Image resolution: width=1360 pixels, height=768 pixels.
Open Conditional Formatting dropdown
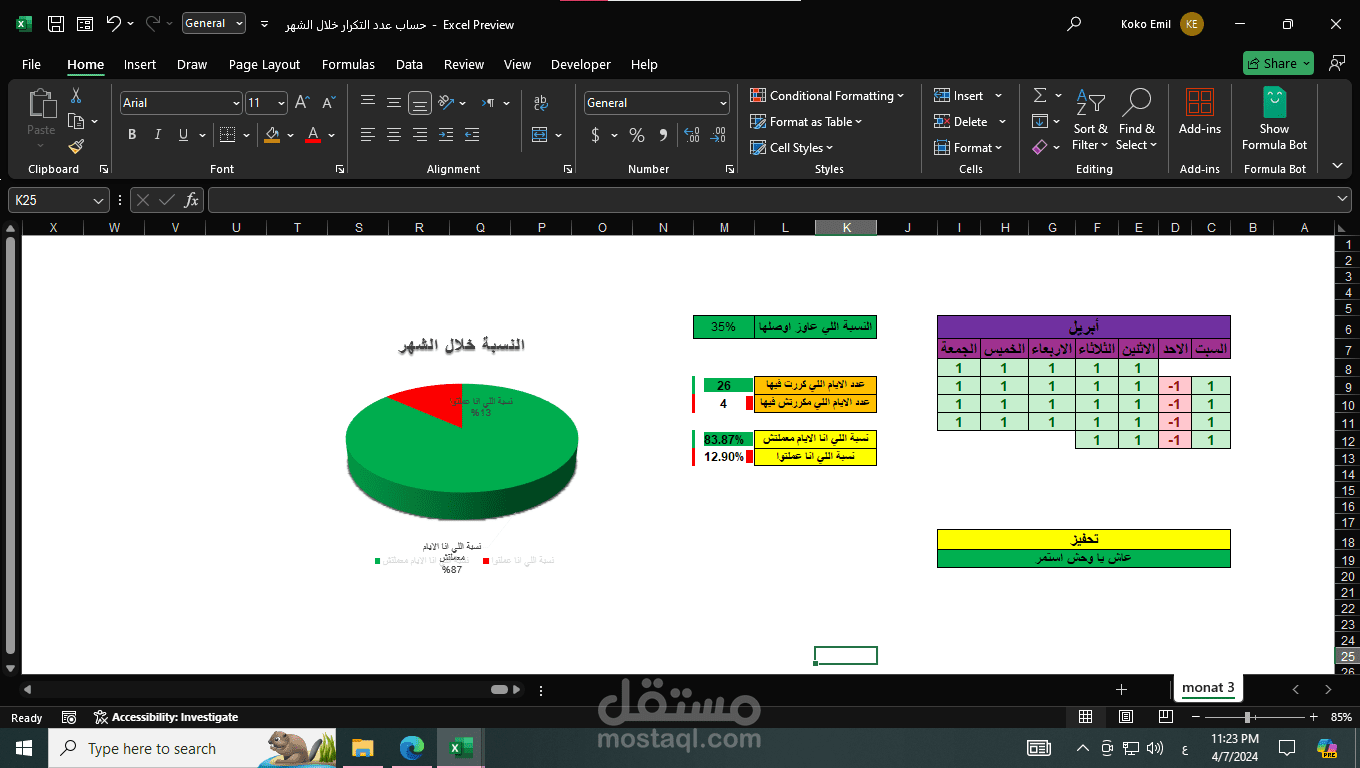(x=827, y=96)
